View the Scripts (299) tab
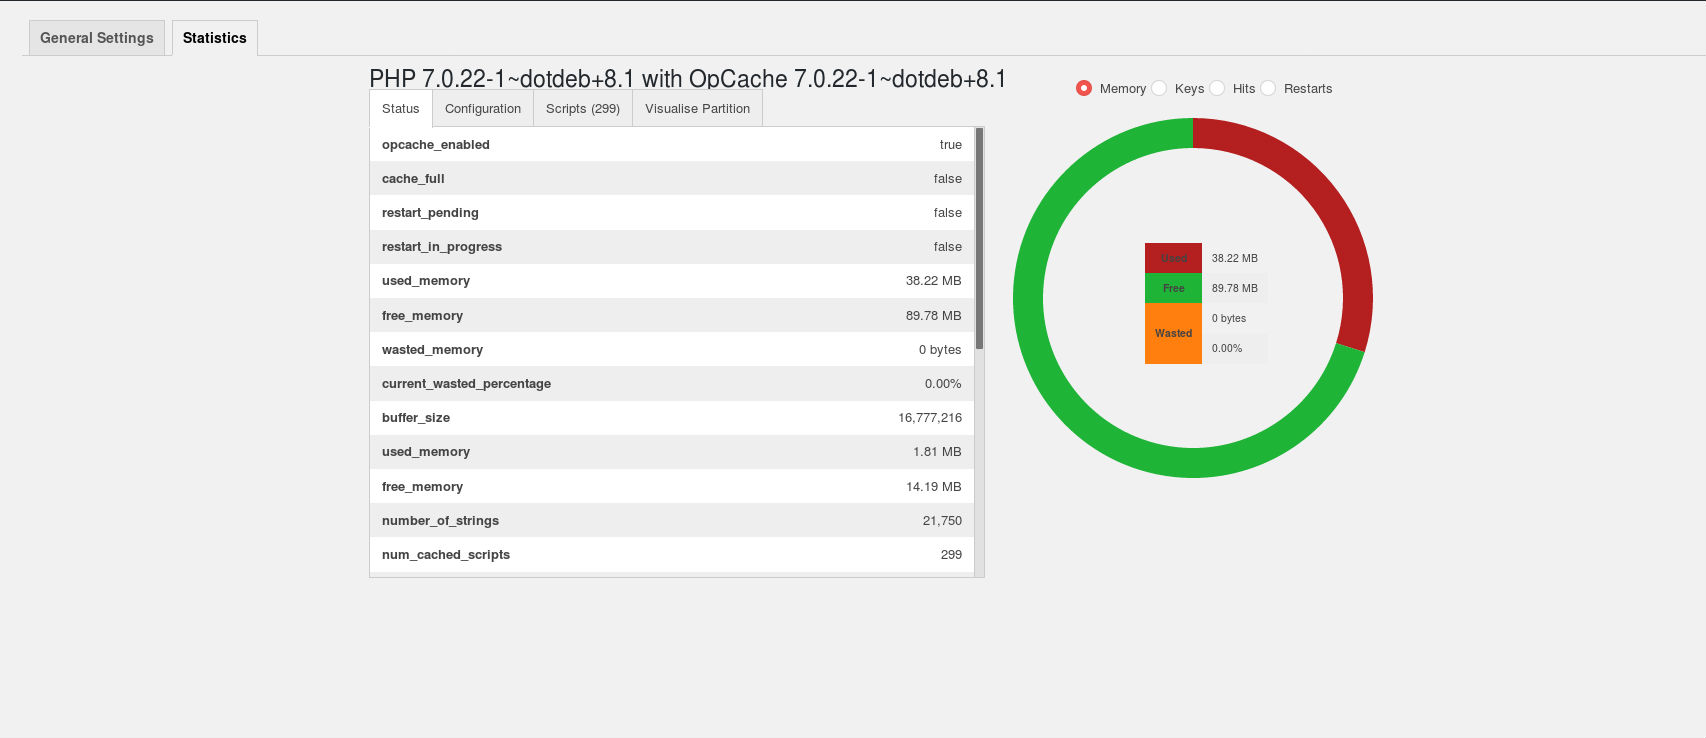This screenshot has width=1706, height=738. [x=583, y=109]
